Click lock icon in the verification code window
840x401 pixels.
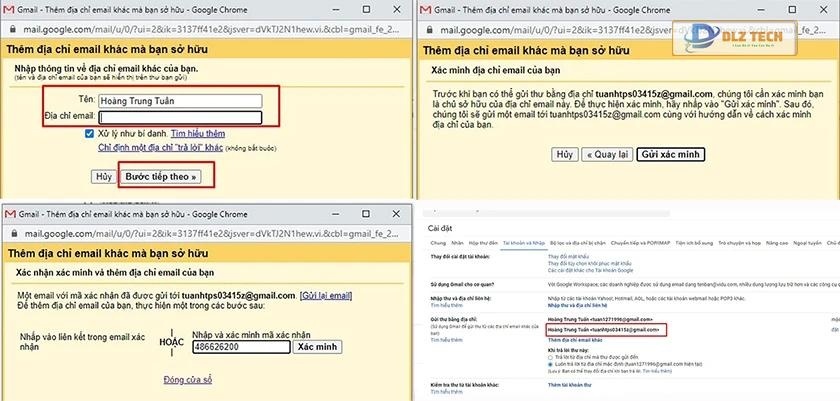click(10, 234)
